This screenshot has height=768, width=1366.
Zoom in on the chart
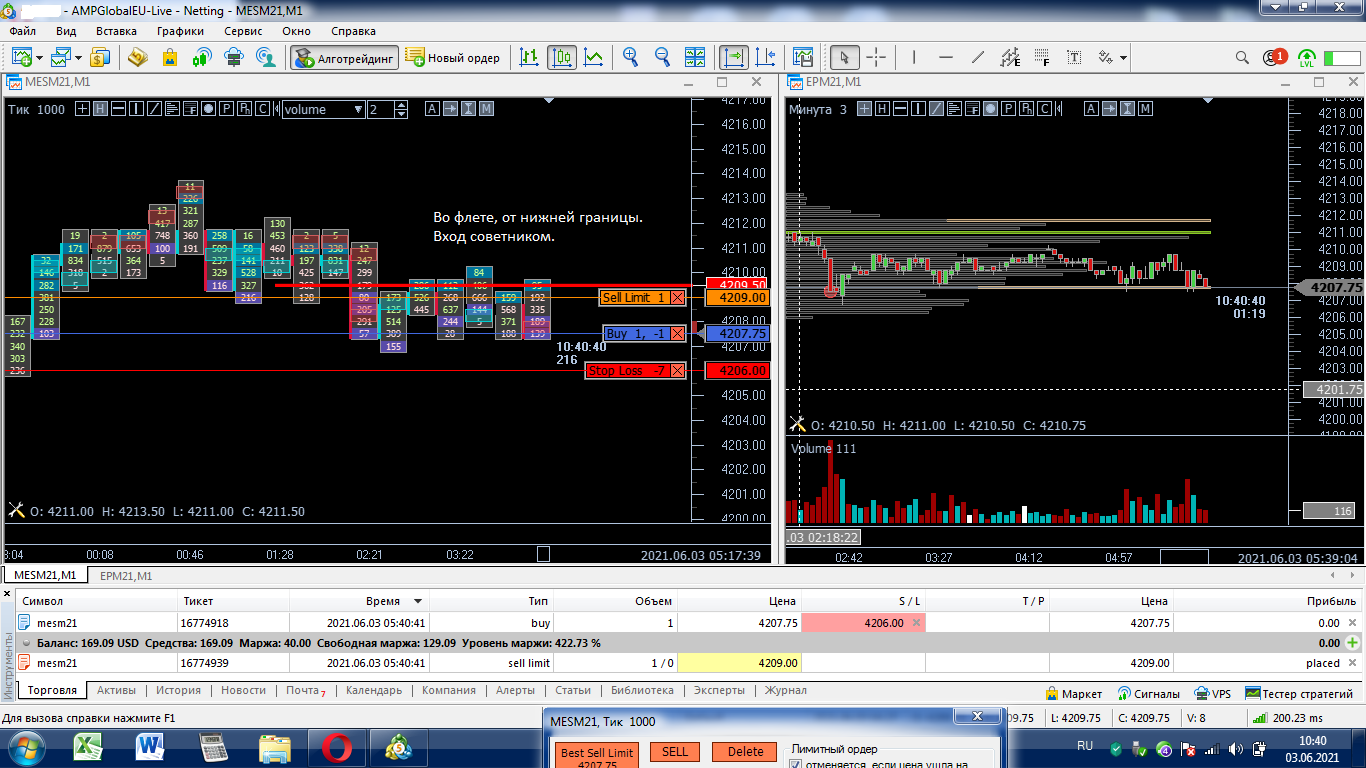pyautogui.click(x=630, y=58)
